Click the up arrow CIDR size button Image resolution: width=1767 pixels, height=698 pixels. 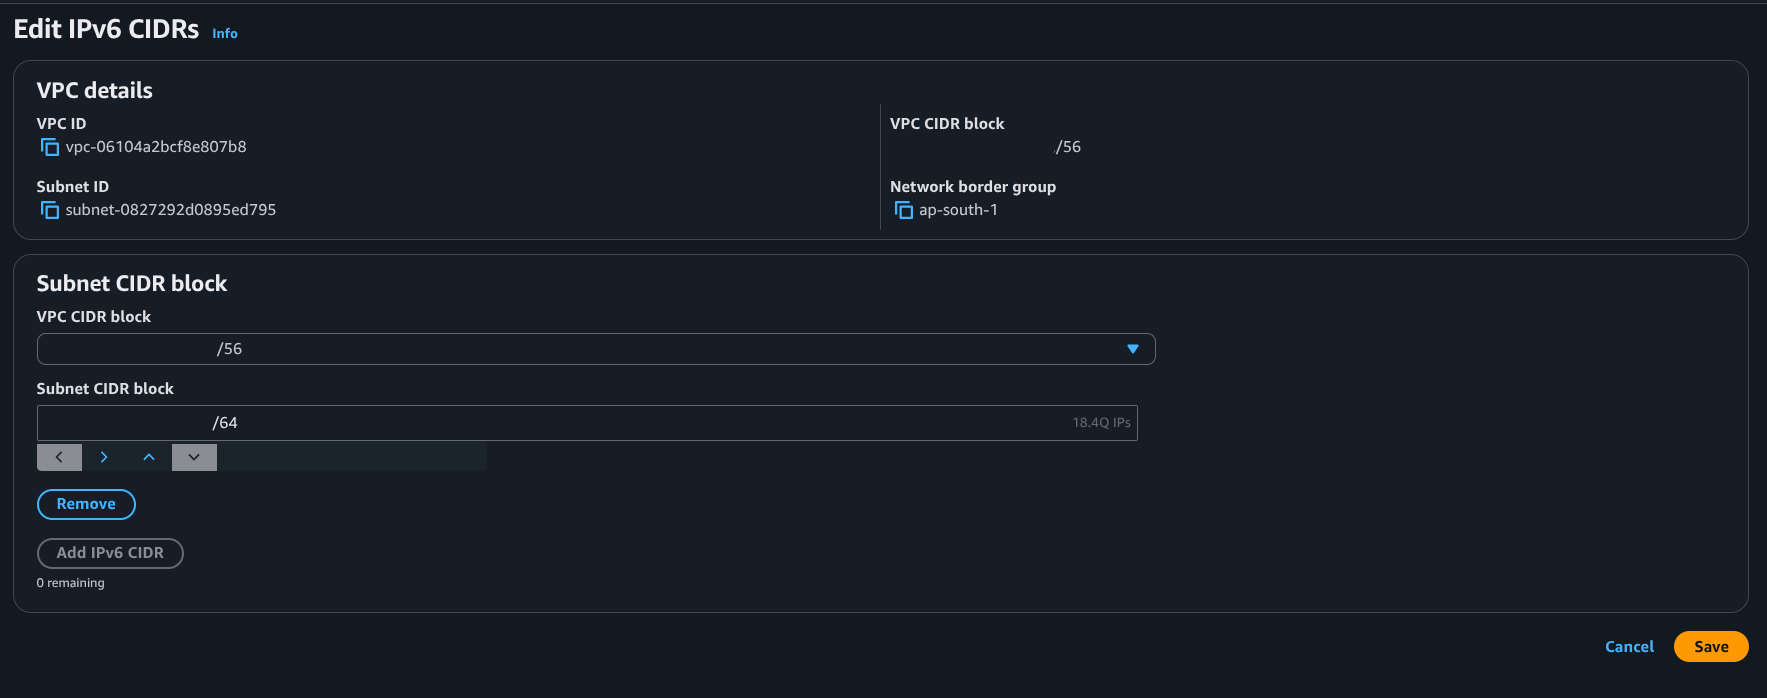coord(149,457)
